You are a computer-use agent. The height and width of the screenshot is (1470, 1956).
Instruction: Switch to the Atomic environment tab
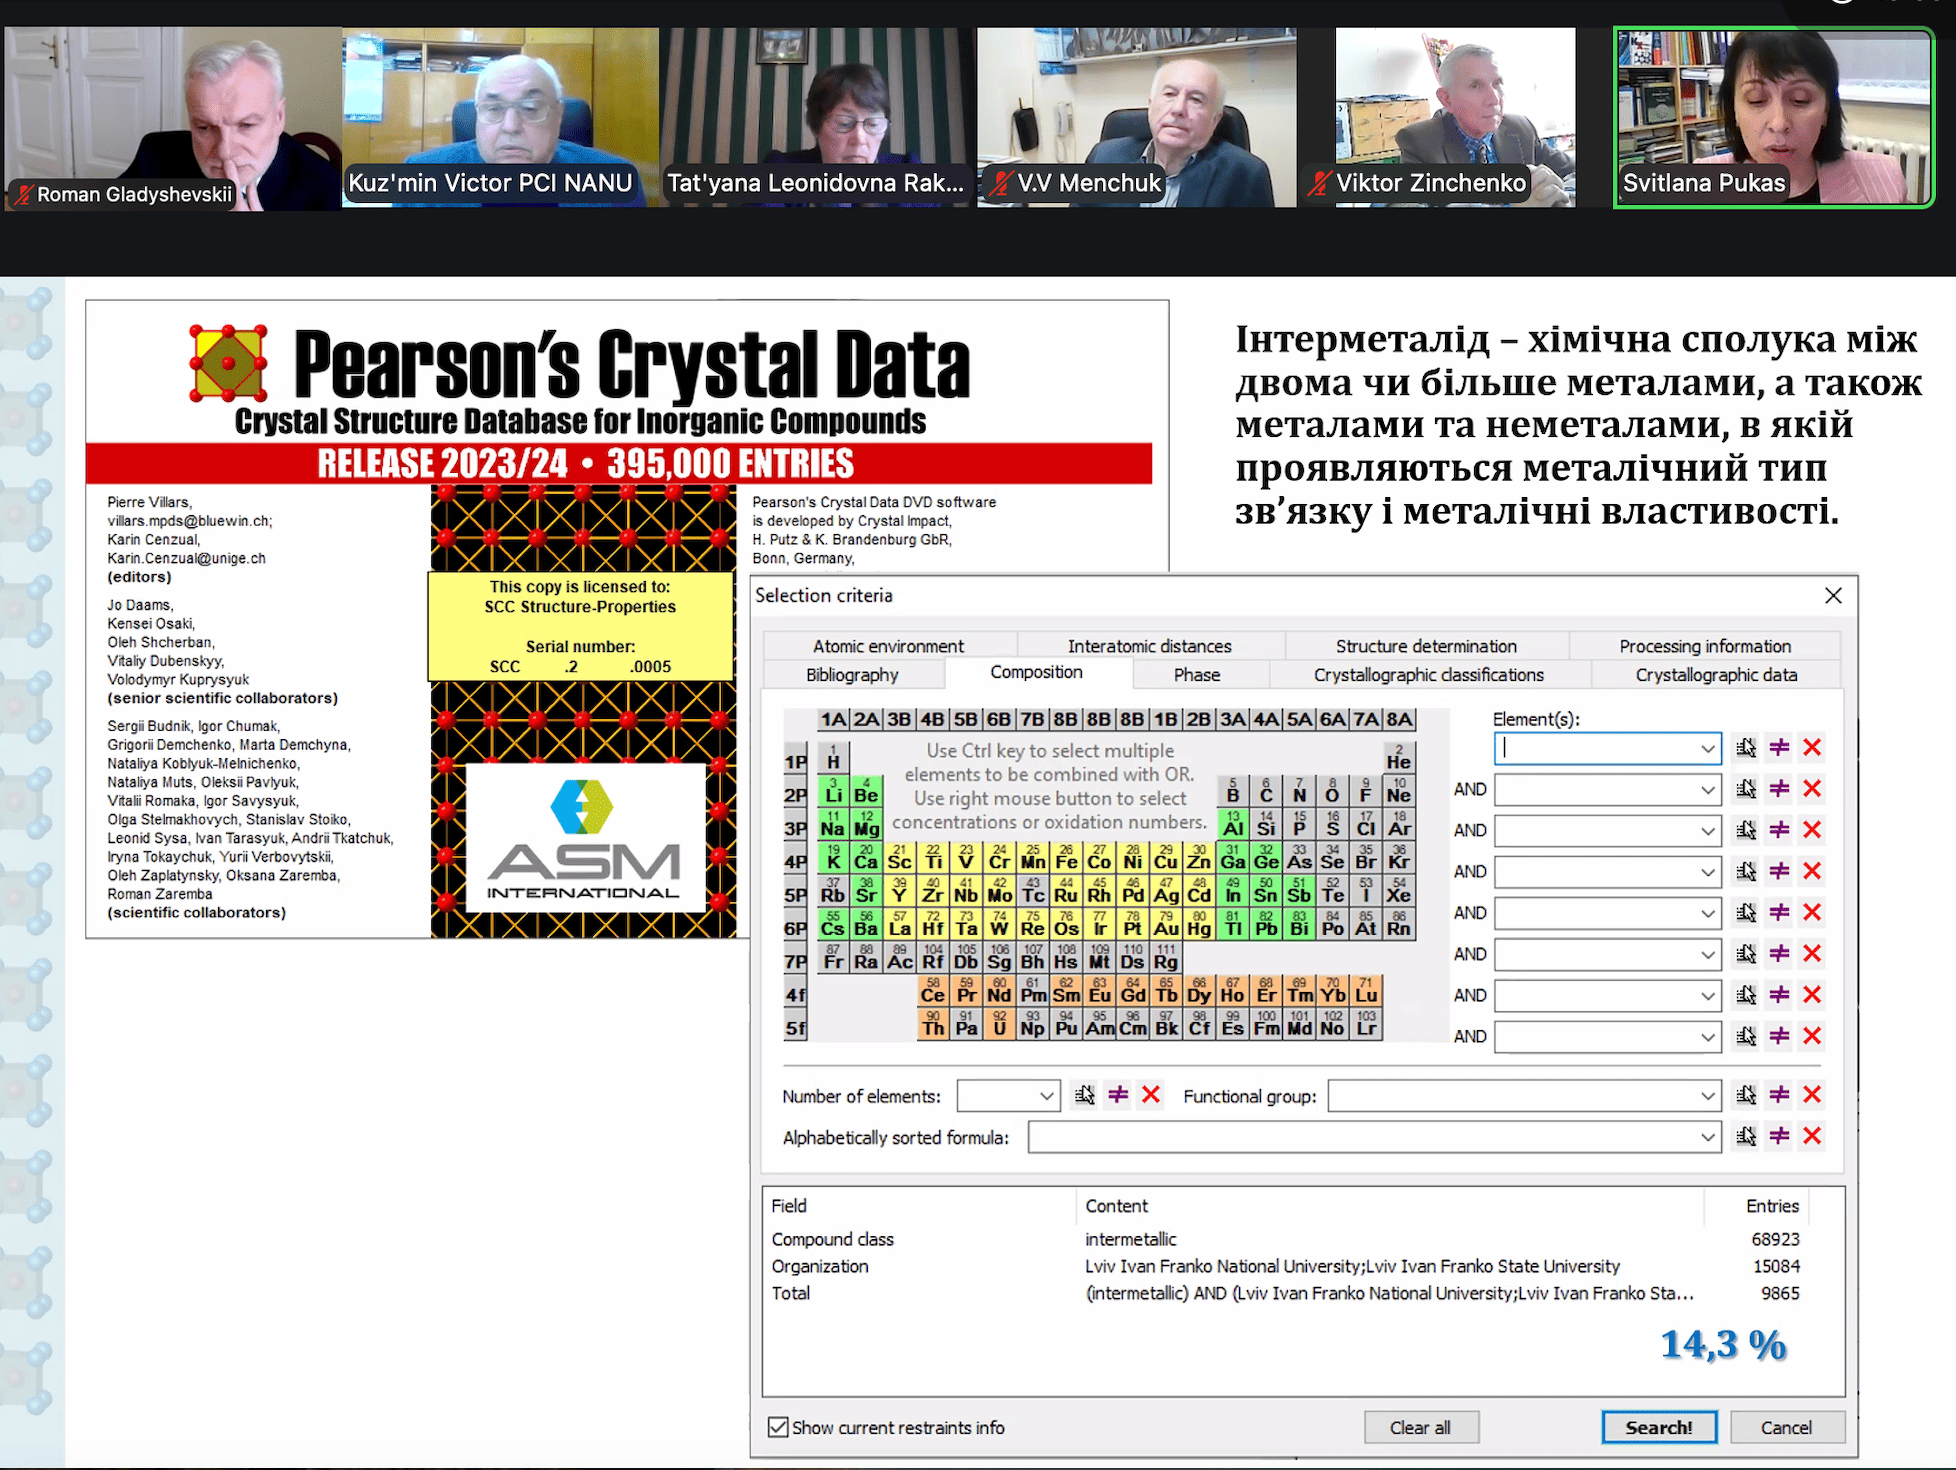888,646
